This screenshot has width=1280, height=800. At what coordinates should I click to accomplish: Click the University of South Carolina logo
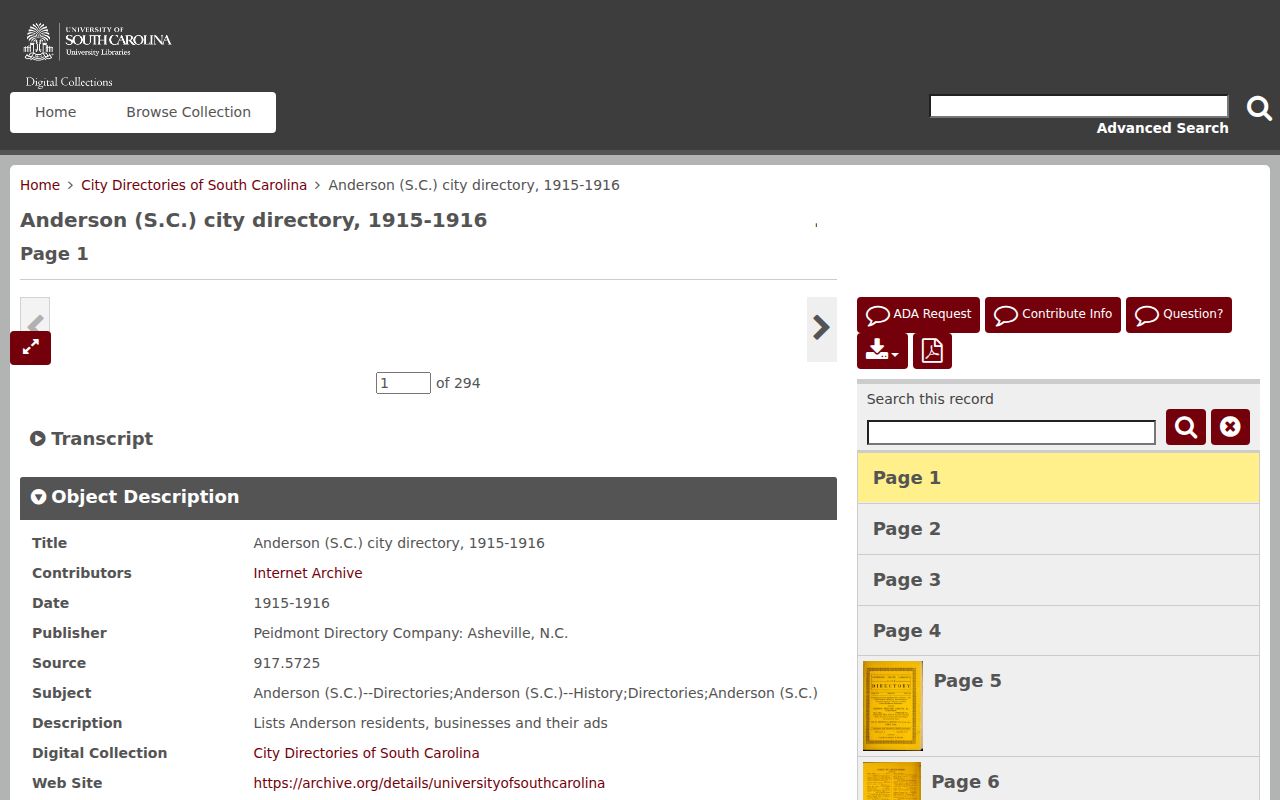[x=98, y=42]
